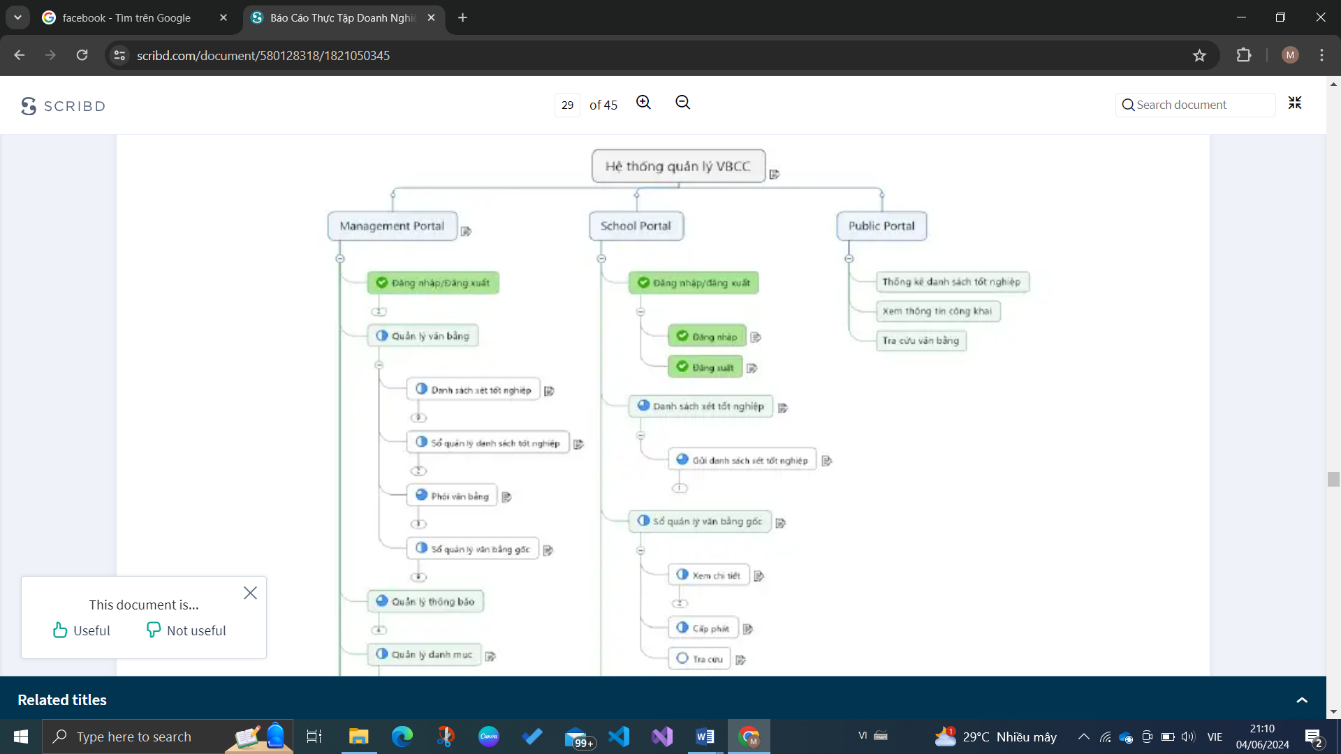
Task: Bookmark this page with the star icon
Action: 1200,55
